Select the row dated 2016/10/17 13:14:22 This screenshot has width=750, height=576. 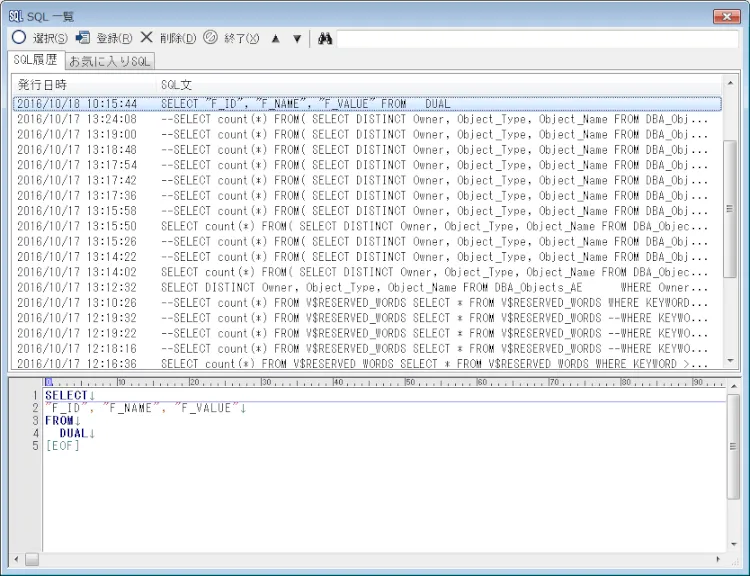[367, 257]
